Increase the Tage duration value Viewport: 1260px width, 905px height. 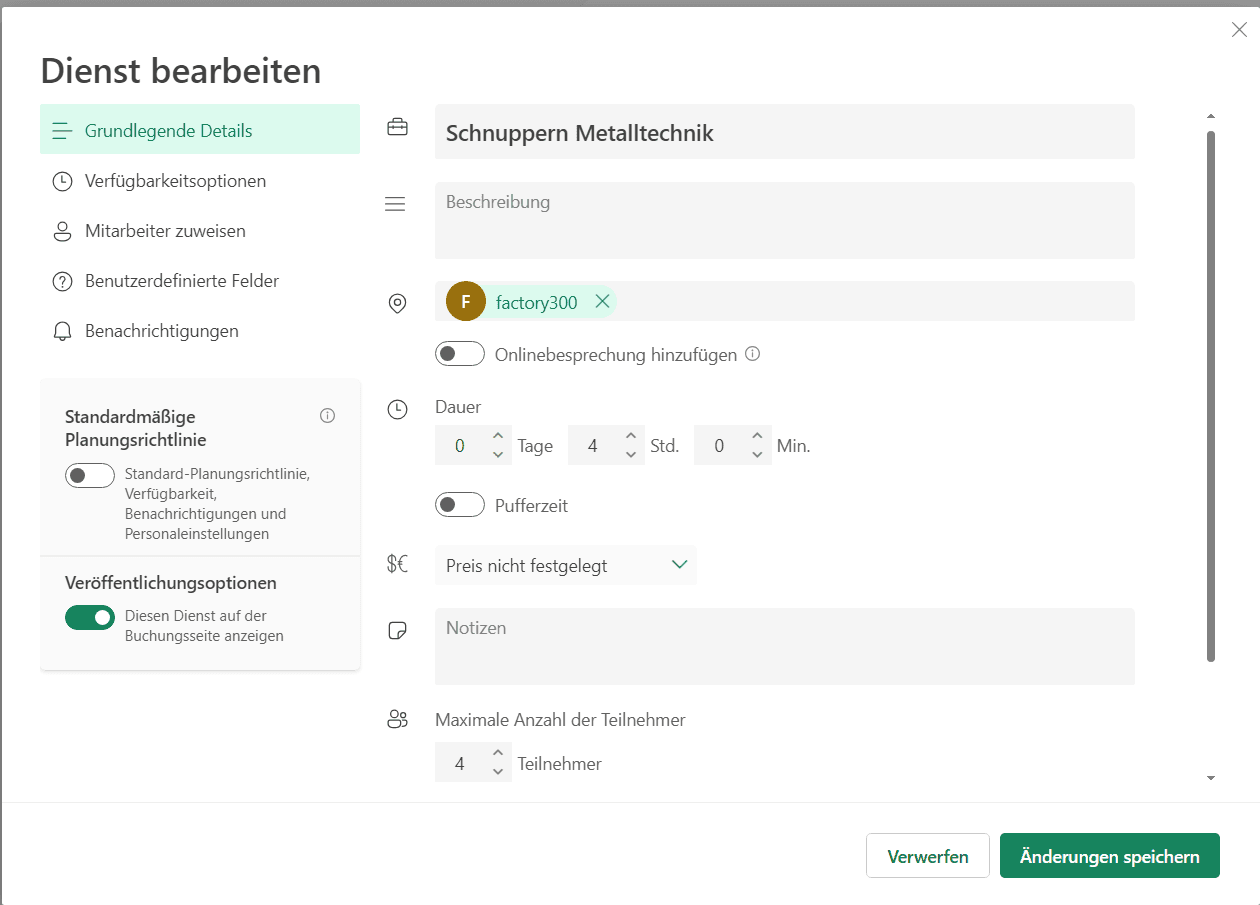[x=498, y=436]
